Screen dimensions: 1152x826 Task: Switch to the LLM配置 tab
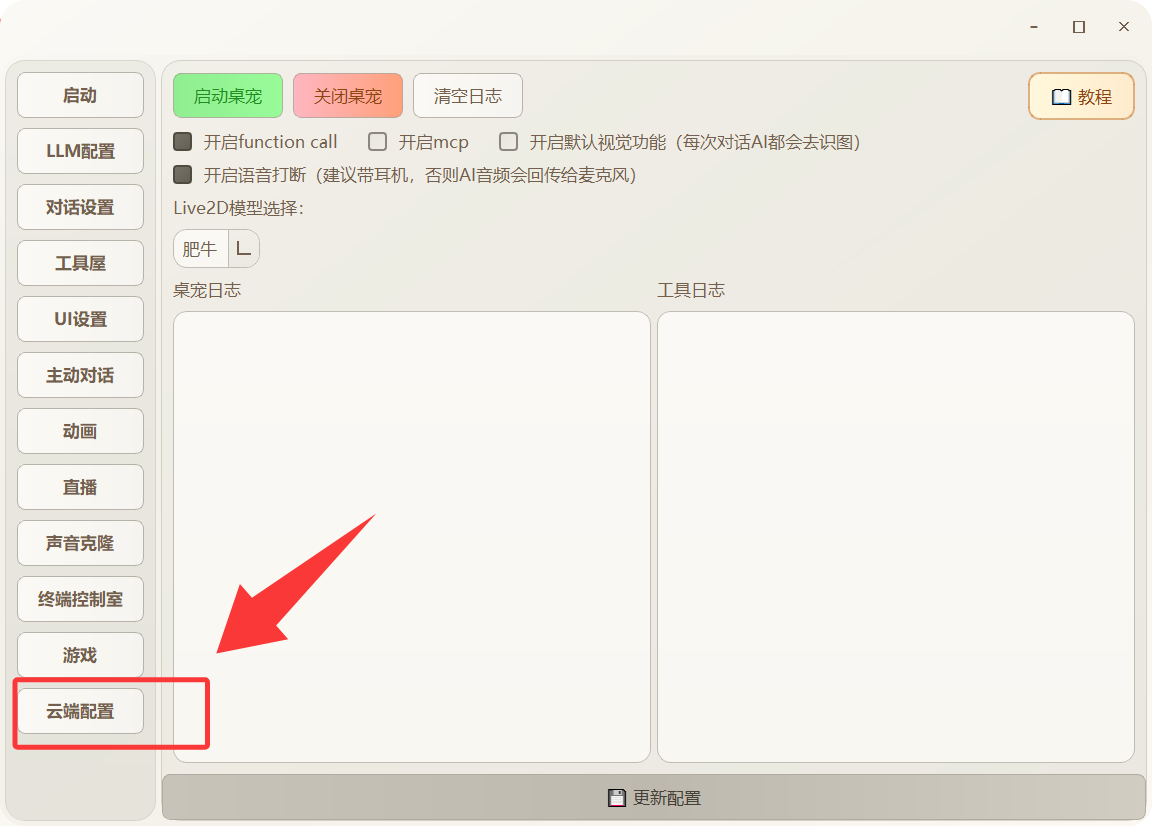80,152
